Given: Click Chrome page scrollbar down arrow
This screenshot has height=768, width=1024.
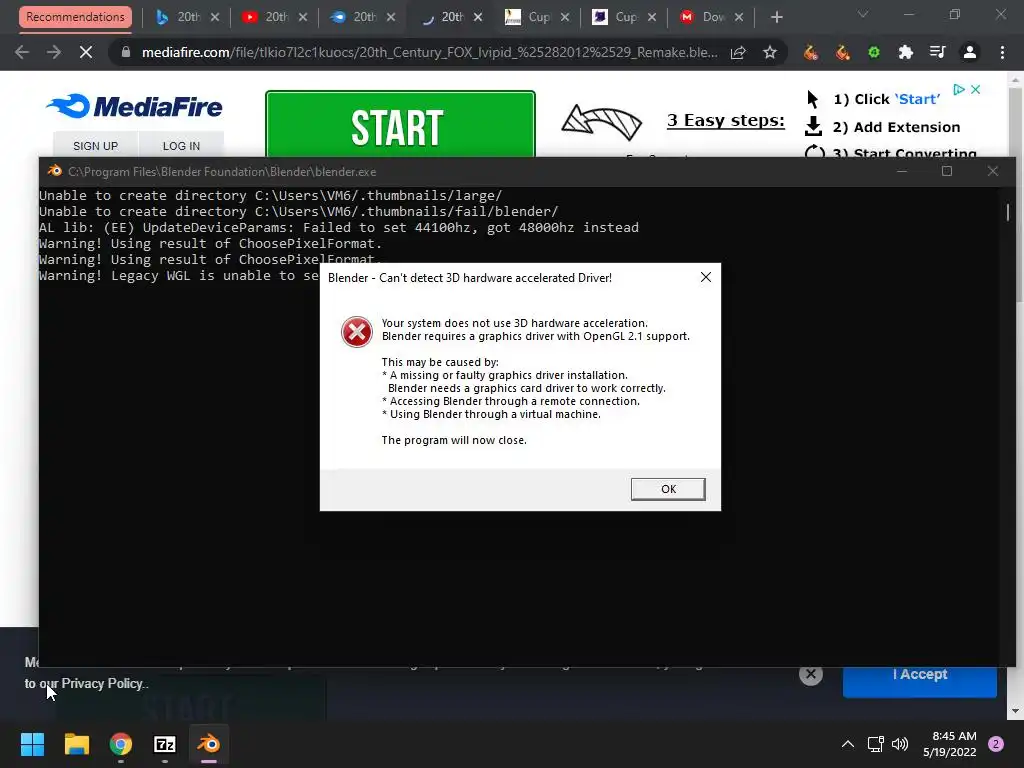Looking at the screenshot, I should (x=1015, y=711).
